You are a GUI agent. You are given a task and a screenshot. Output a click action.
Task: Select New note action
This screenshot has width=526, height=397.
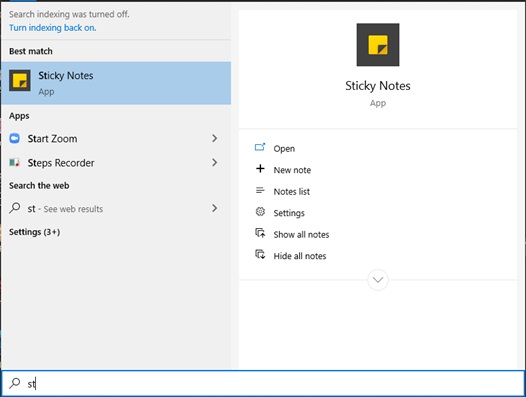(292, 170)
